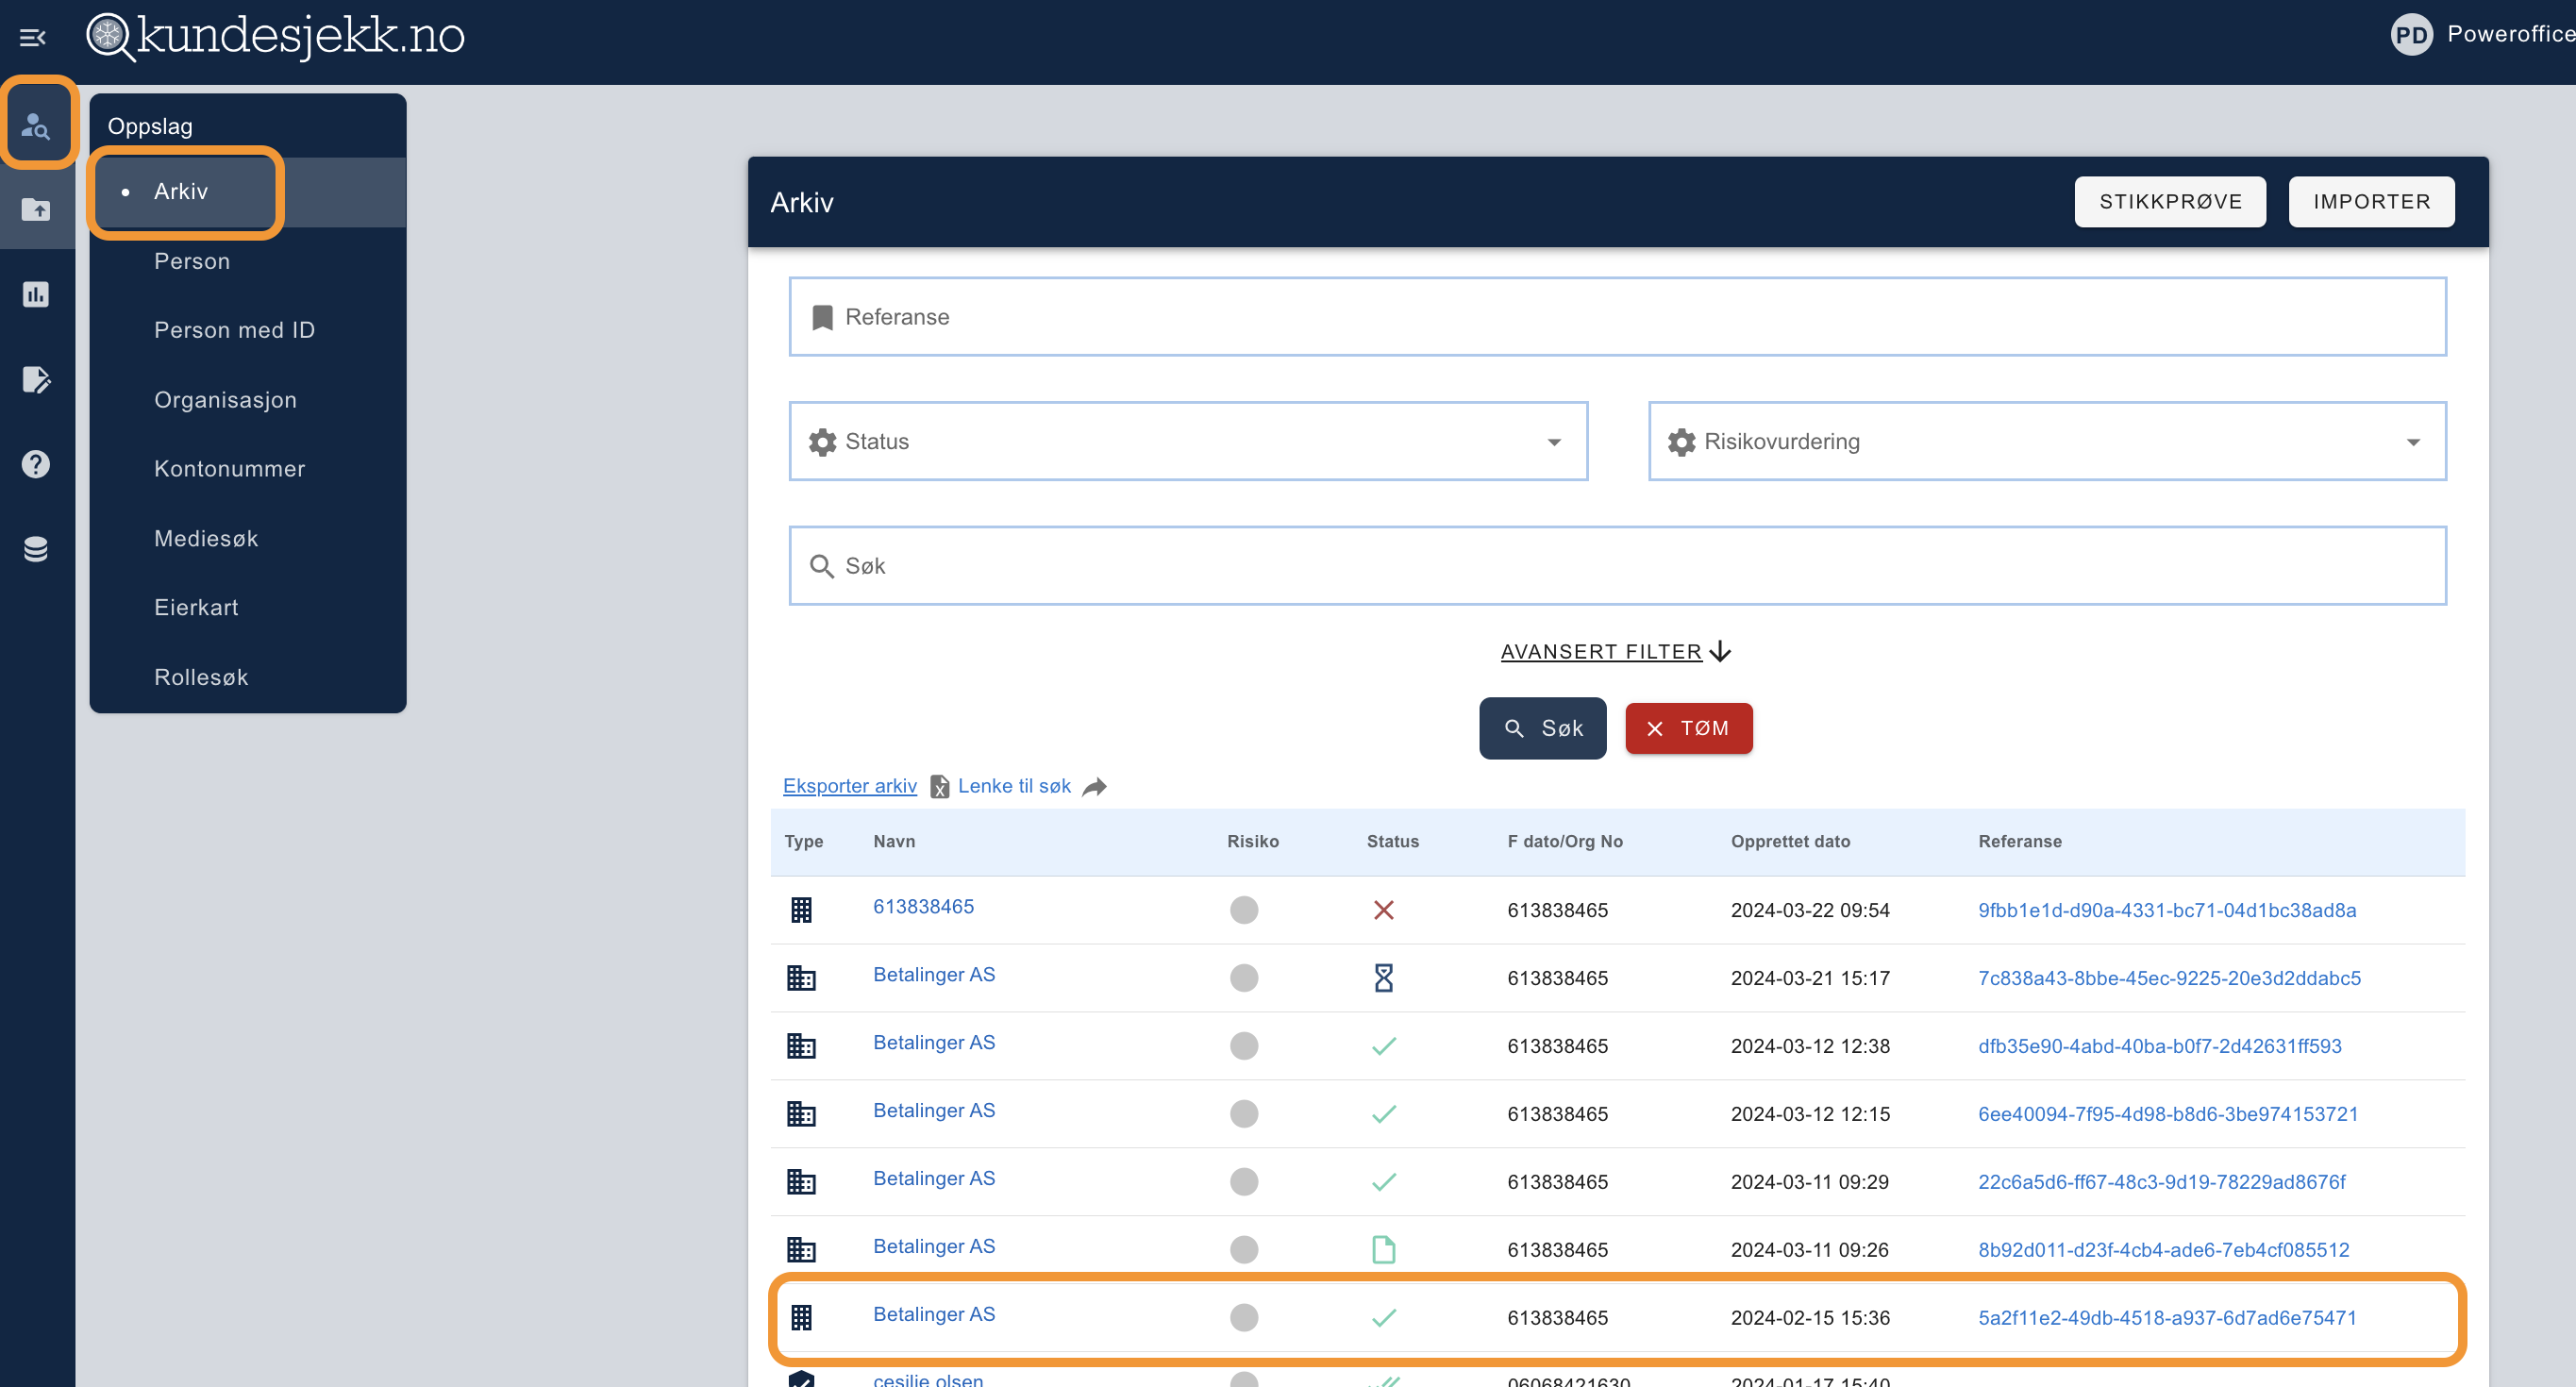This screenshot has width=2576, height=1387.
Task: Click the date 2024-03-12 12:38 cell
Action: click(1810, 1046)
